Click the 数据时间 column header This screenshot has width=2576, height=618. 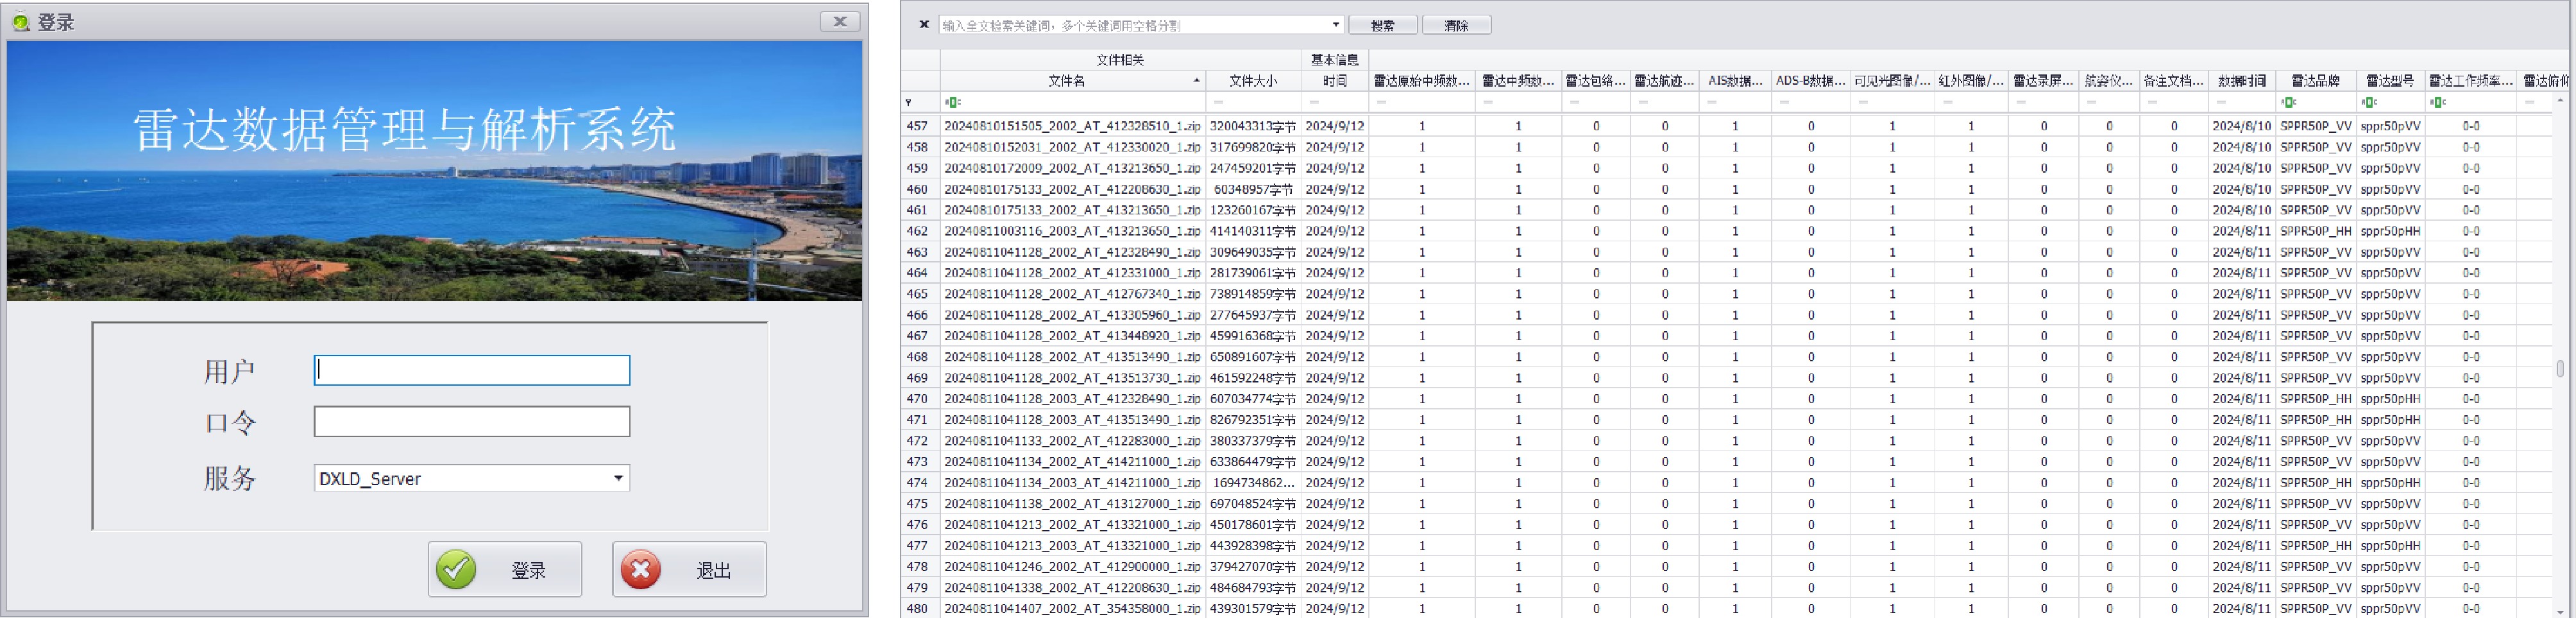2241,81
